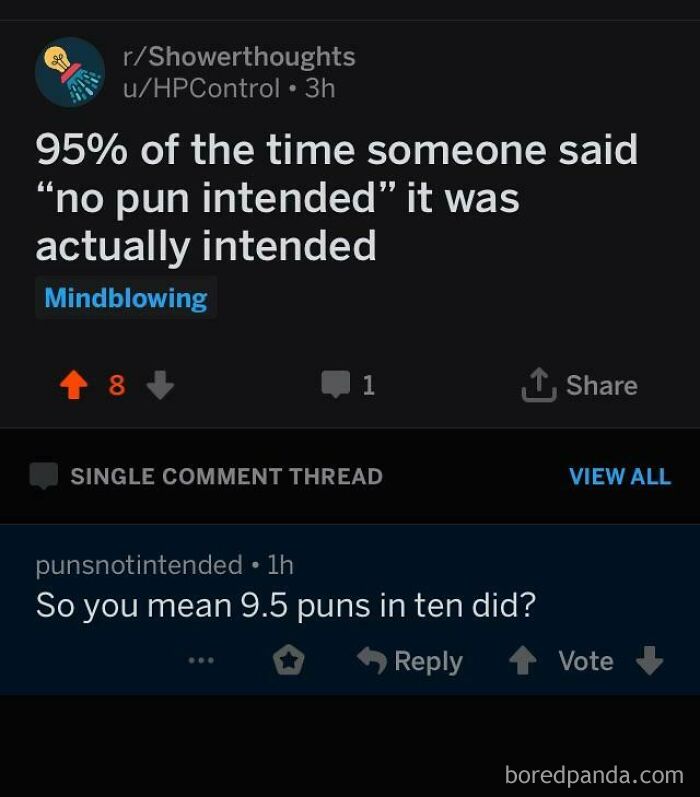The height and width of the screenshot is (797, 700).
Task: Tap the Share label text
Action: pos(601,386)
